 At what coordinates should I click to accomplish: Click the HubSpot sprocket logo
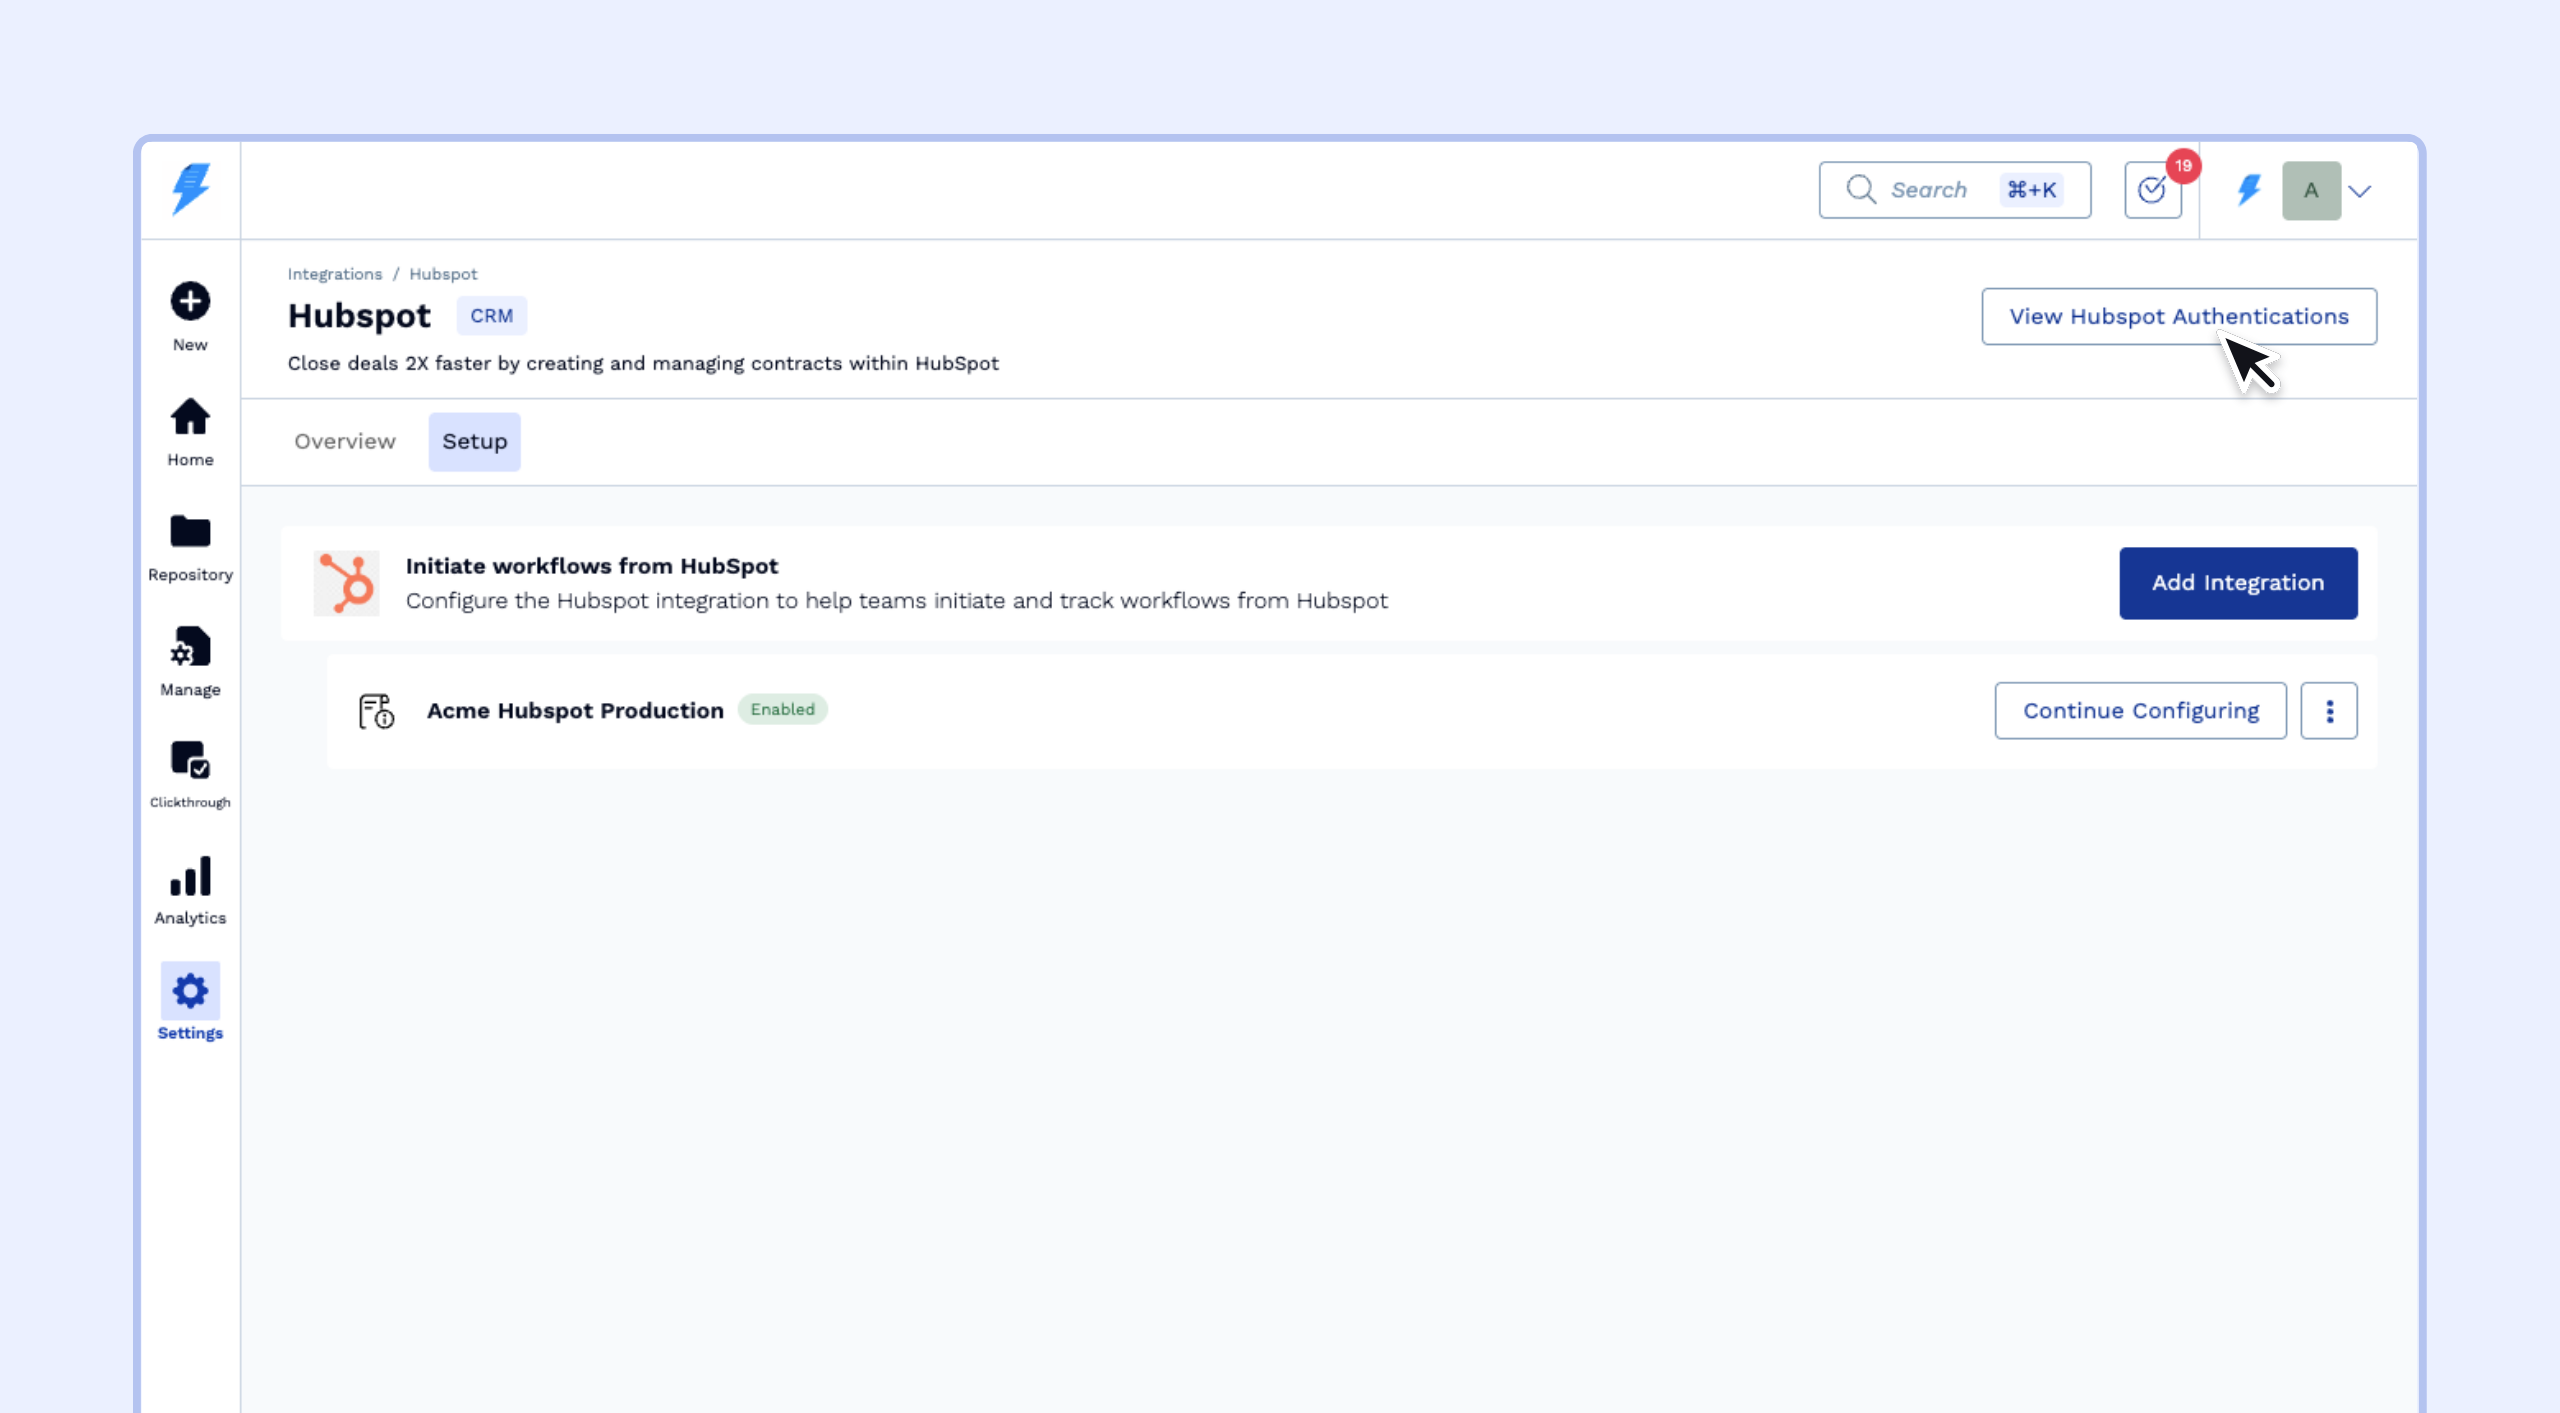(x=347, y=583)
